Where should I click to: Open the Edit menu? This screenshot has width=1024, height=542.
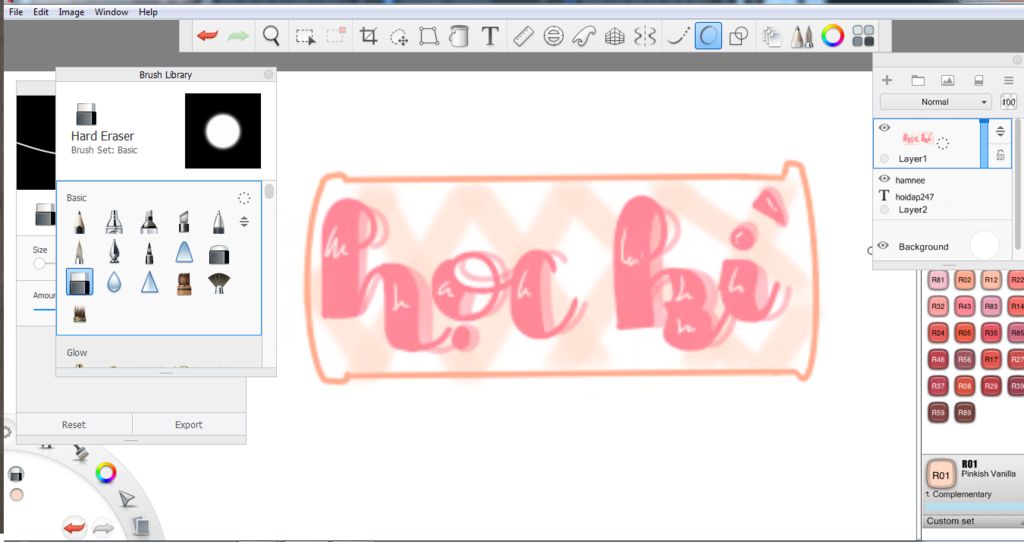tap(40, 12)
